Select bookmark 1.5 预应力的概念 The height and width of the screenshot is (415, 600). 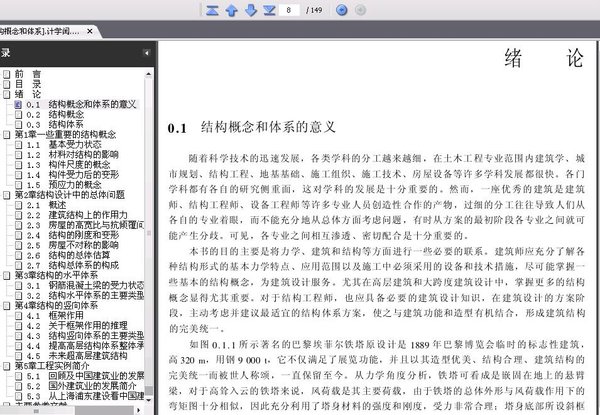pos(64,185)
